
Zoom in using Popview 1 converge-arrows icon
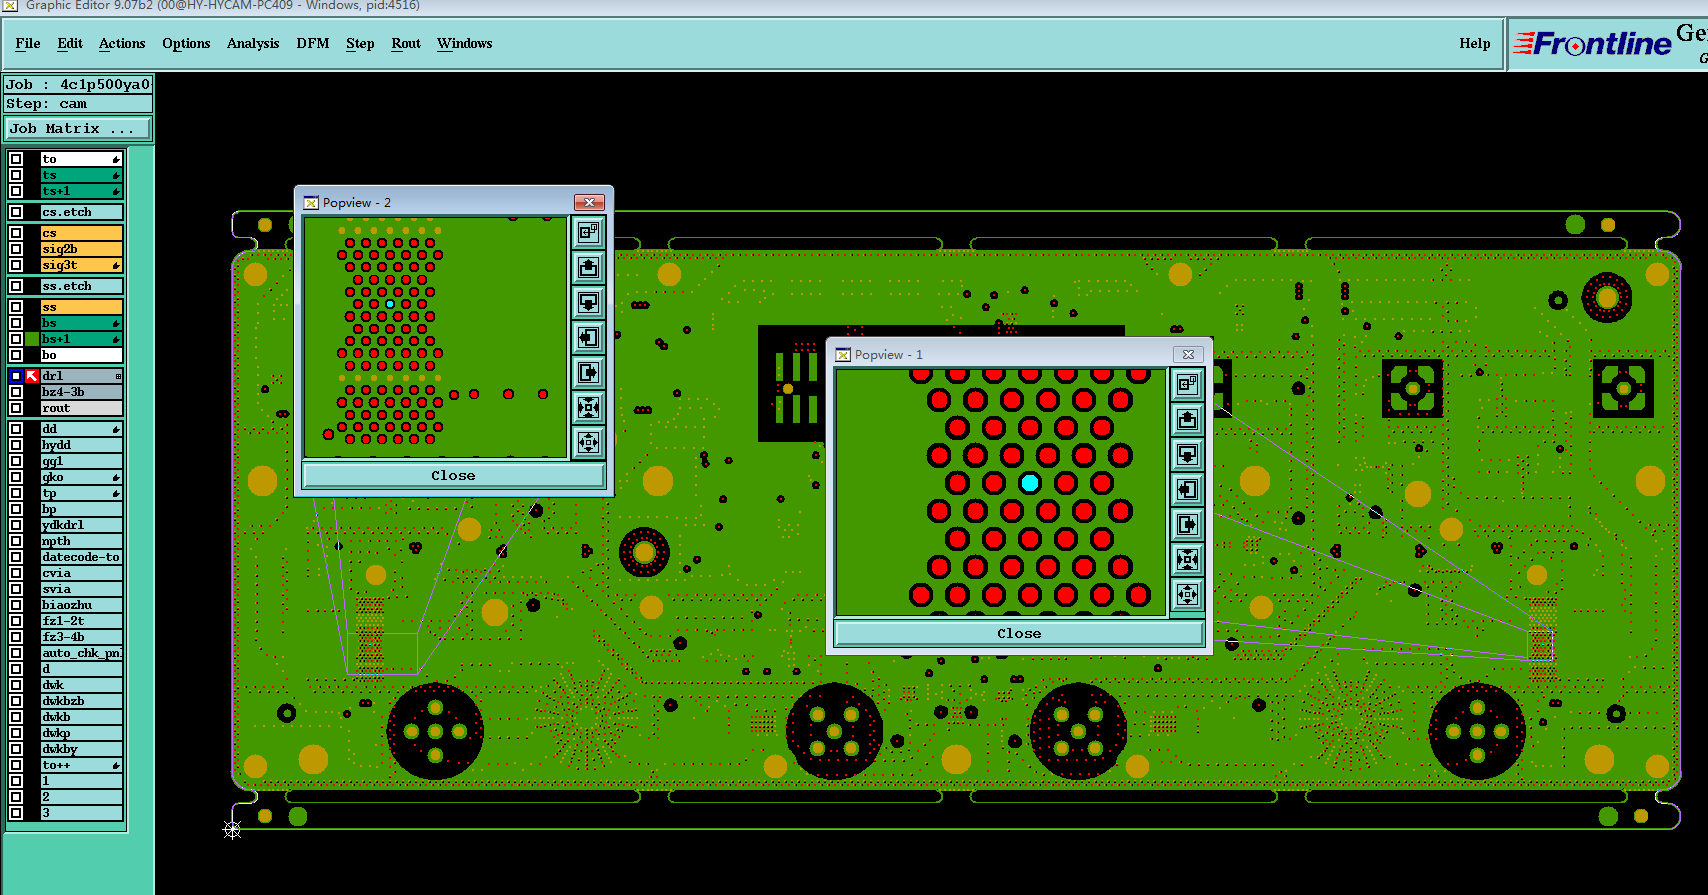1187,559
